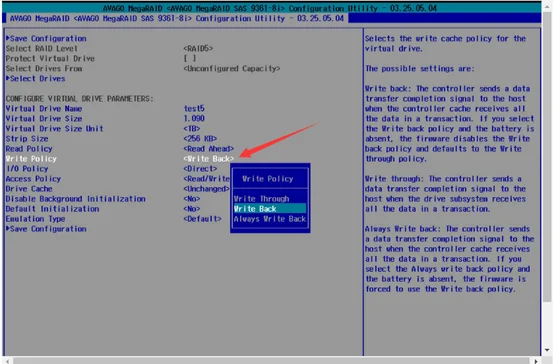
Task: Choose Always Write Back option
Action: [x=270, y=219]
